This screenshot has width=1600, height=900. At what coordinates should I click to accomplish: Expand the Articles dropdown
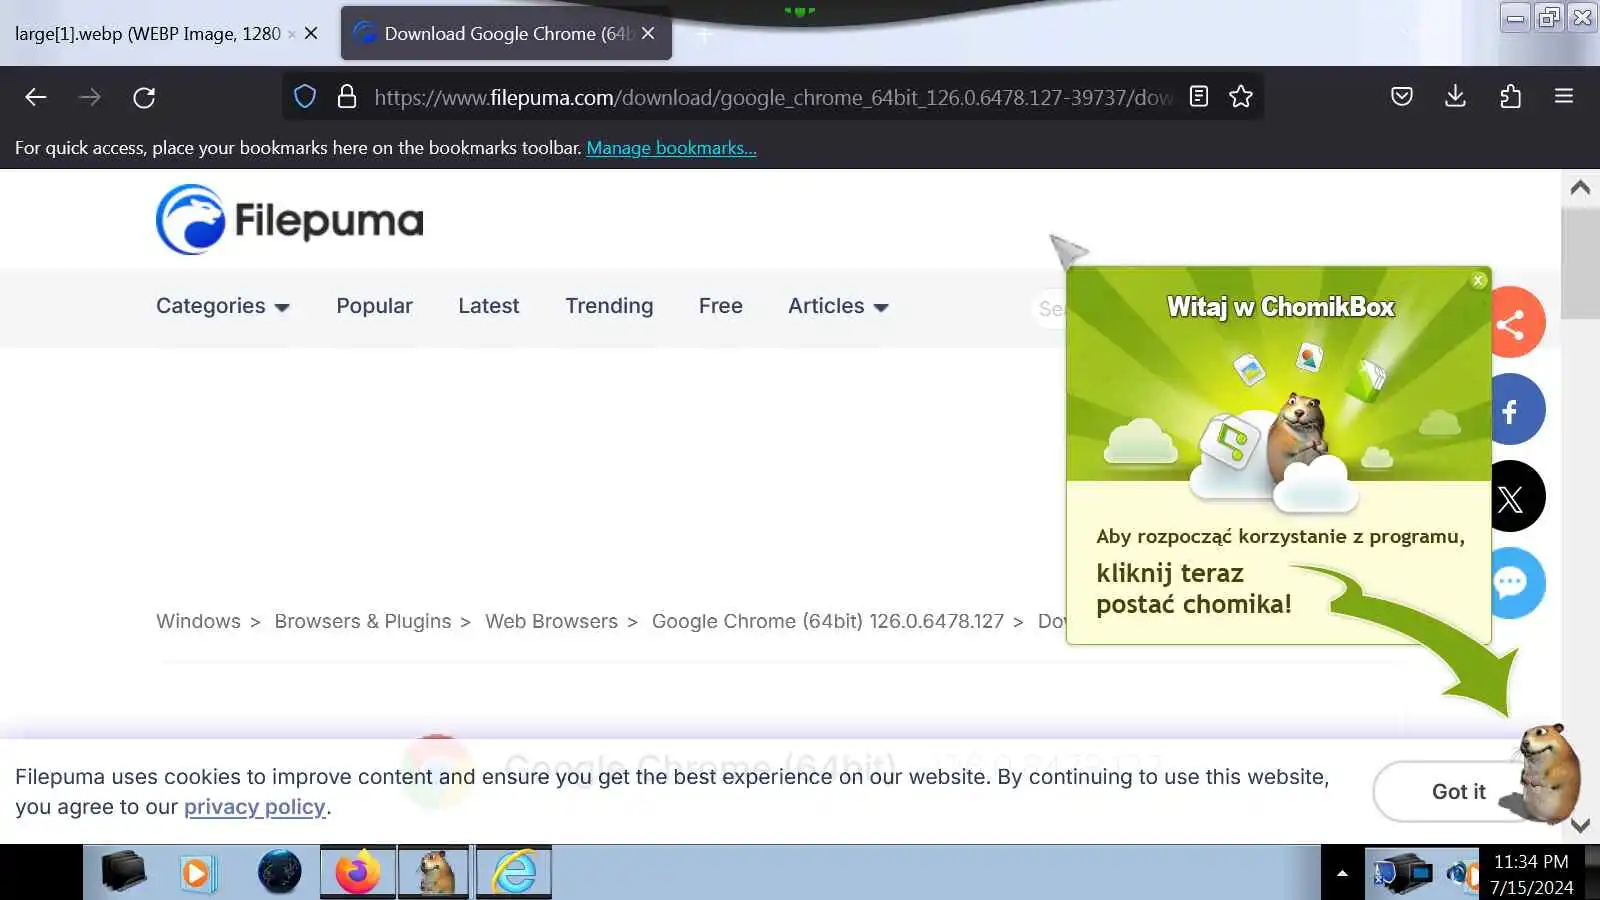click(x=838, y=306)
